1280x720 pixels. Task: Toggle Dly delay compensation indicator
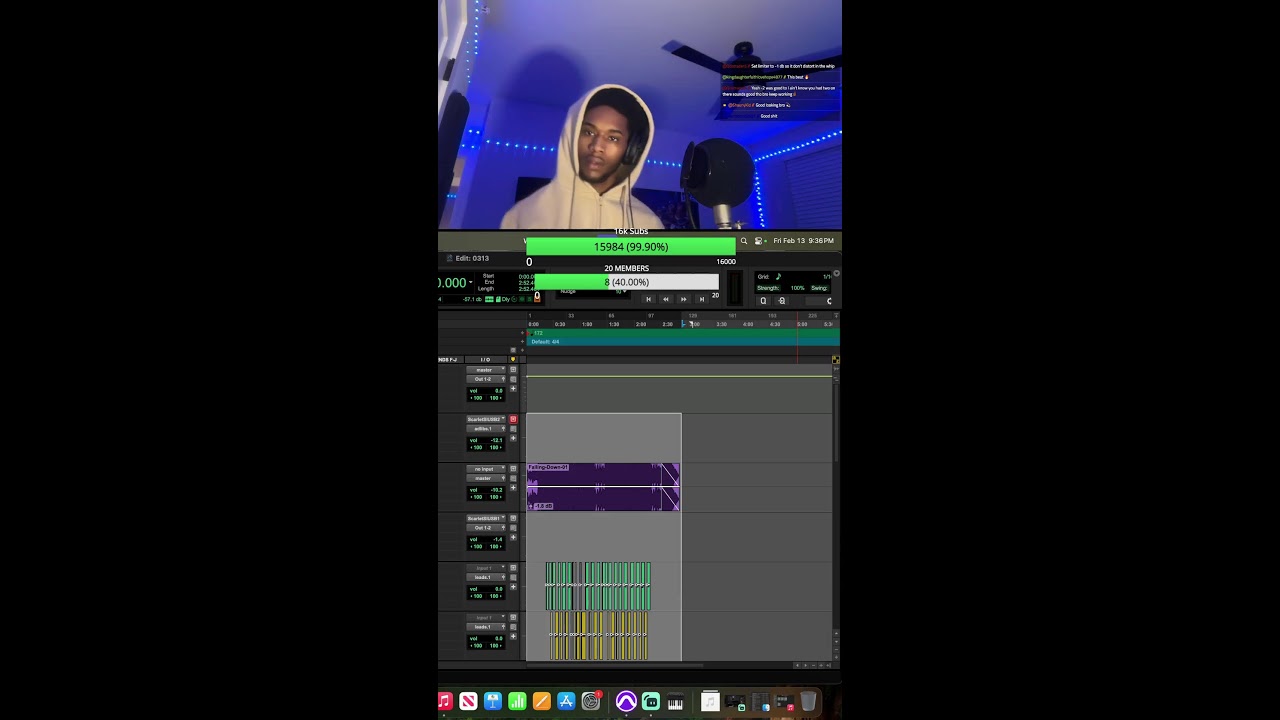[x=505, y=299]
